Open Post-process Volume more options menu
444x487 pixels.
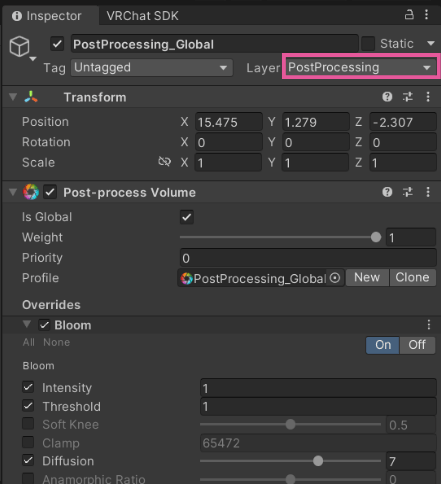coord(428,192)
